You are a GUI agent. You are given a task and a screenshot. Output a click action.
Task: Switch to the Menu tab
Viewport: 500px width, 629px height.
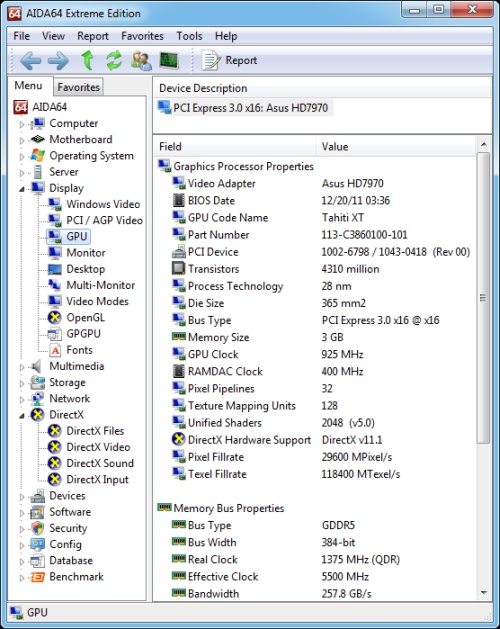28,85
